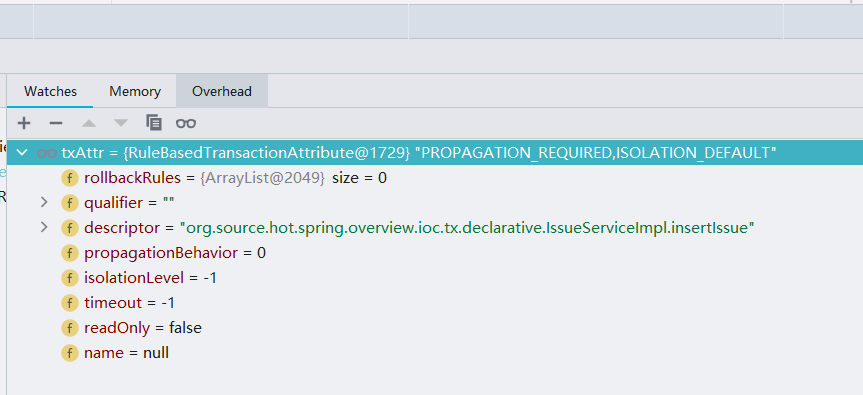This screenshot has width=863, height=395.
Task: Click the field icon beside readOnly
Action: (69, 328)
